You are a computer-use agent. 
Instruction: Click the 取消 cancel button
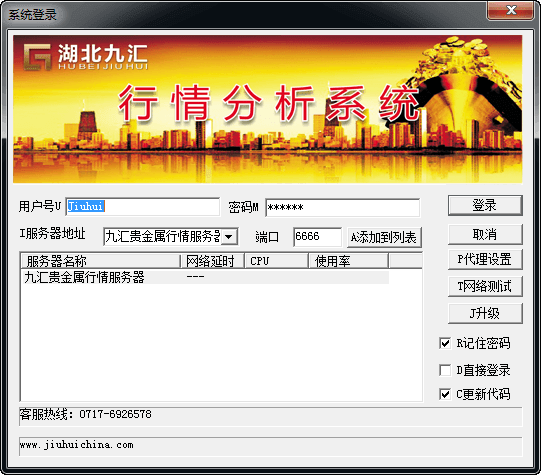(485, 235)
